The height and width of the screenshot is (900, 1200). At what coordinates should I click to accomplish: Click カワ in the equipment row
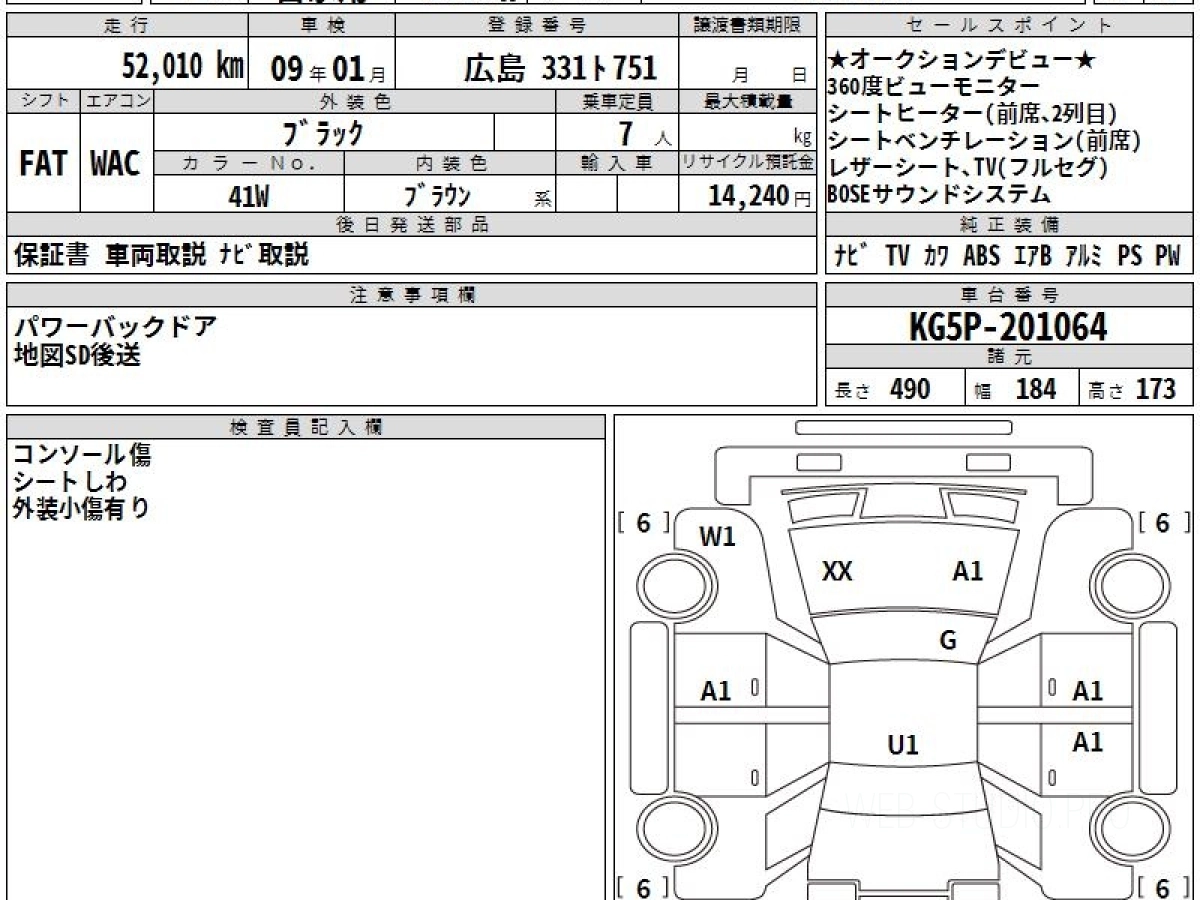[x=936, y=256]
